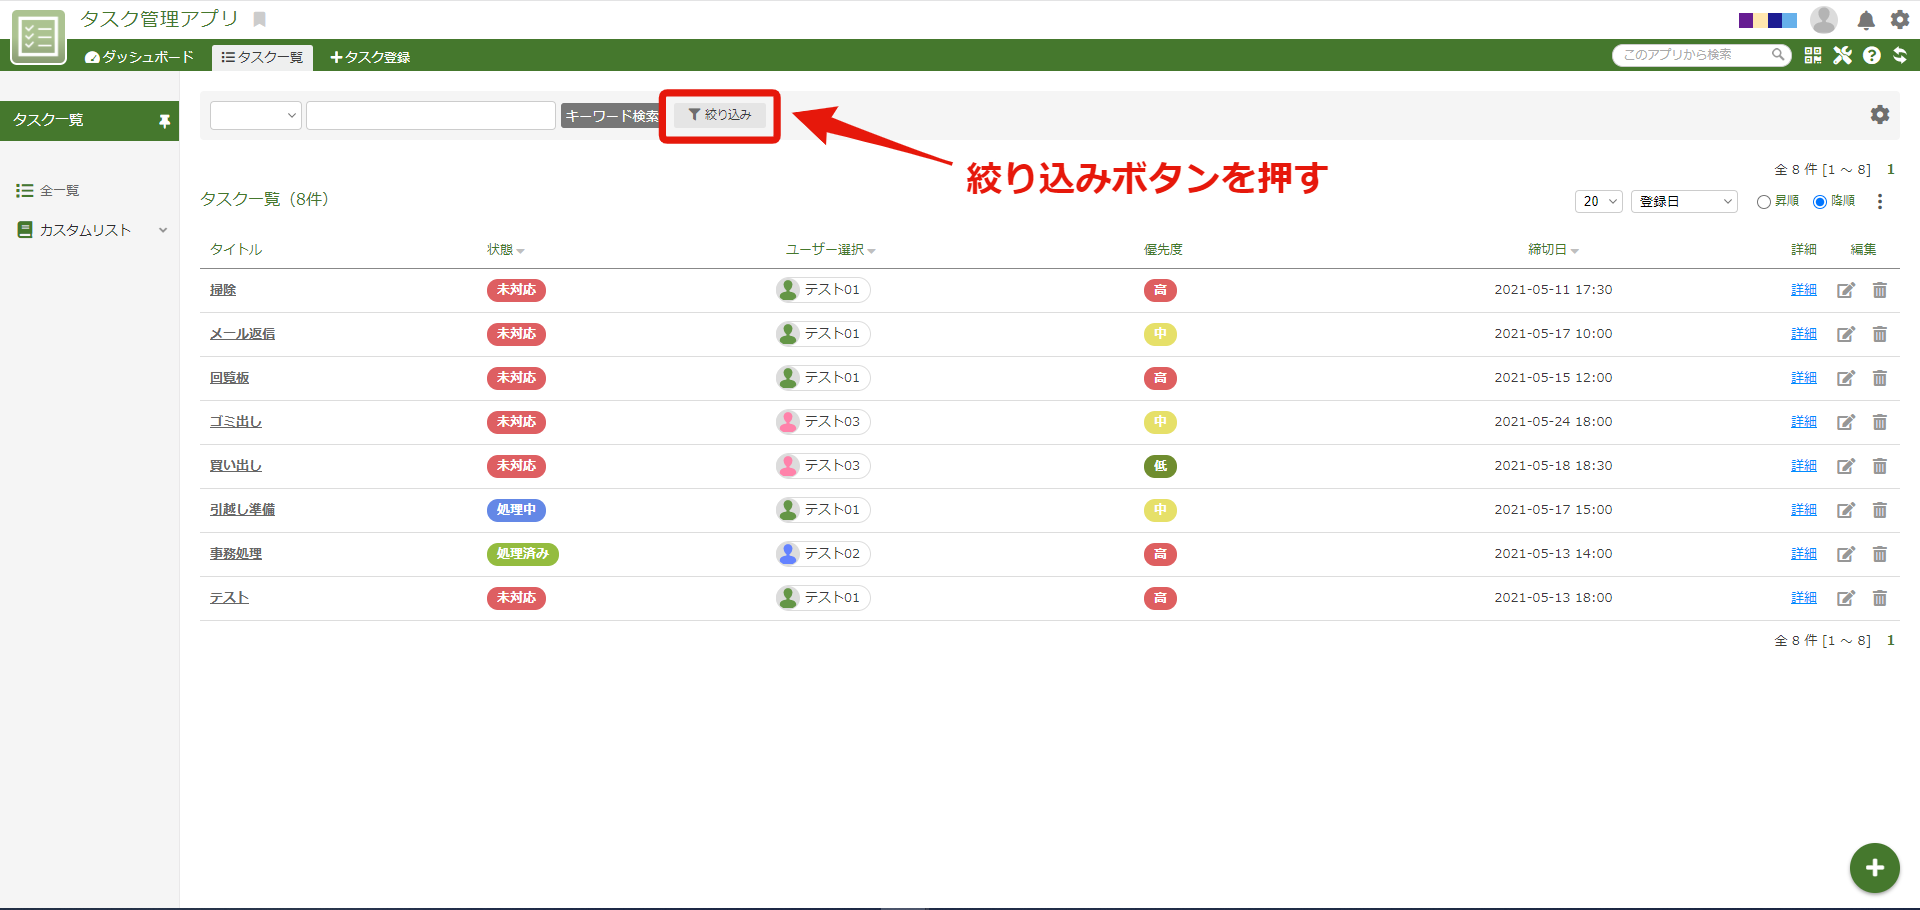Open help via the question mark icon
The width and height of the screenshot is (1920, 910).
1872,55
